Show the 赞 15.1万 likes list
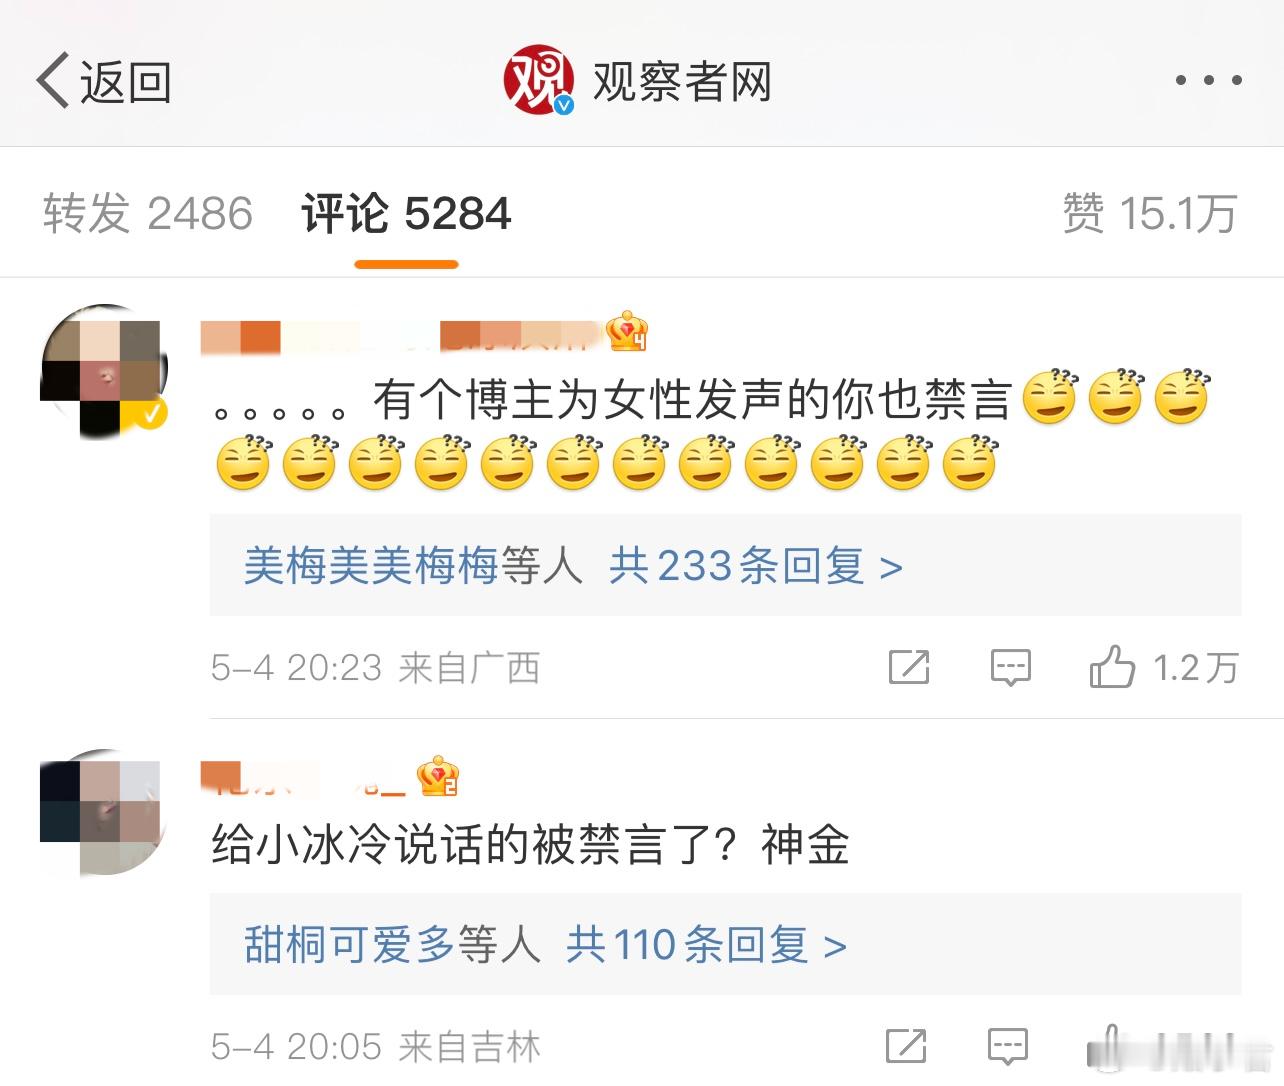Screen dimensions: 1284x1086 1150,214
